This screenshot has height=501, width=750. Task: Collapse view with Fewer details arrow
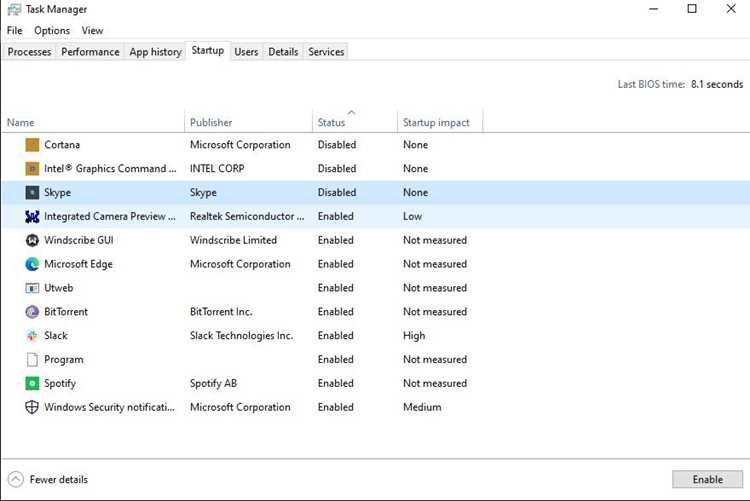click(x=15, y=479)
